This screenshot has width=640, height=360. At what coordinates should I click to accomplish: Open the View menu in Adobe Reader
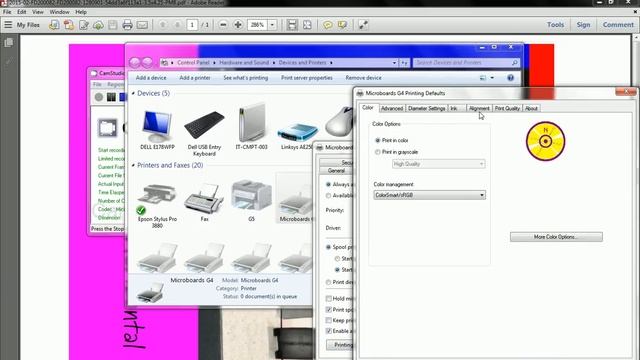38,12
